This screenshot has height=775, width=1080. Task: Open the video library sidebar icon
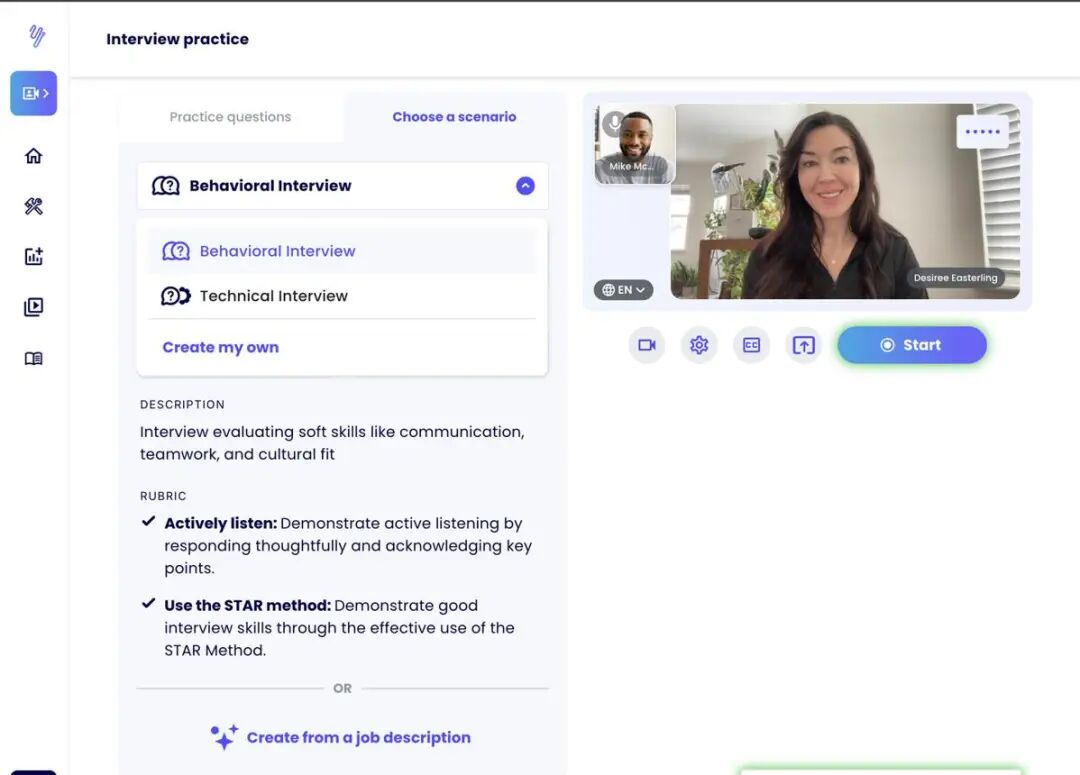[34, 307]
